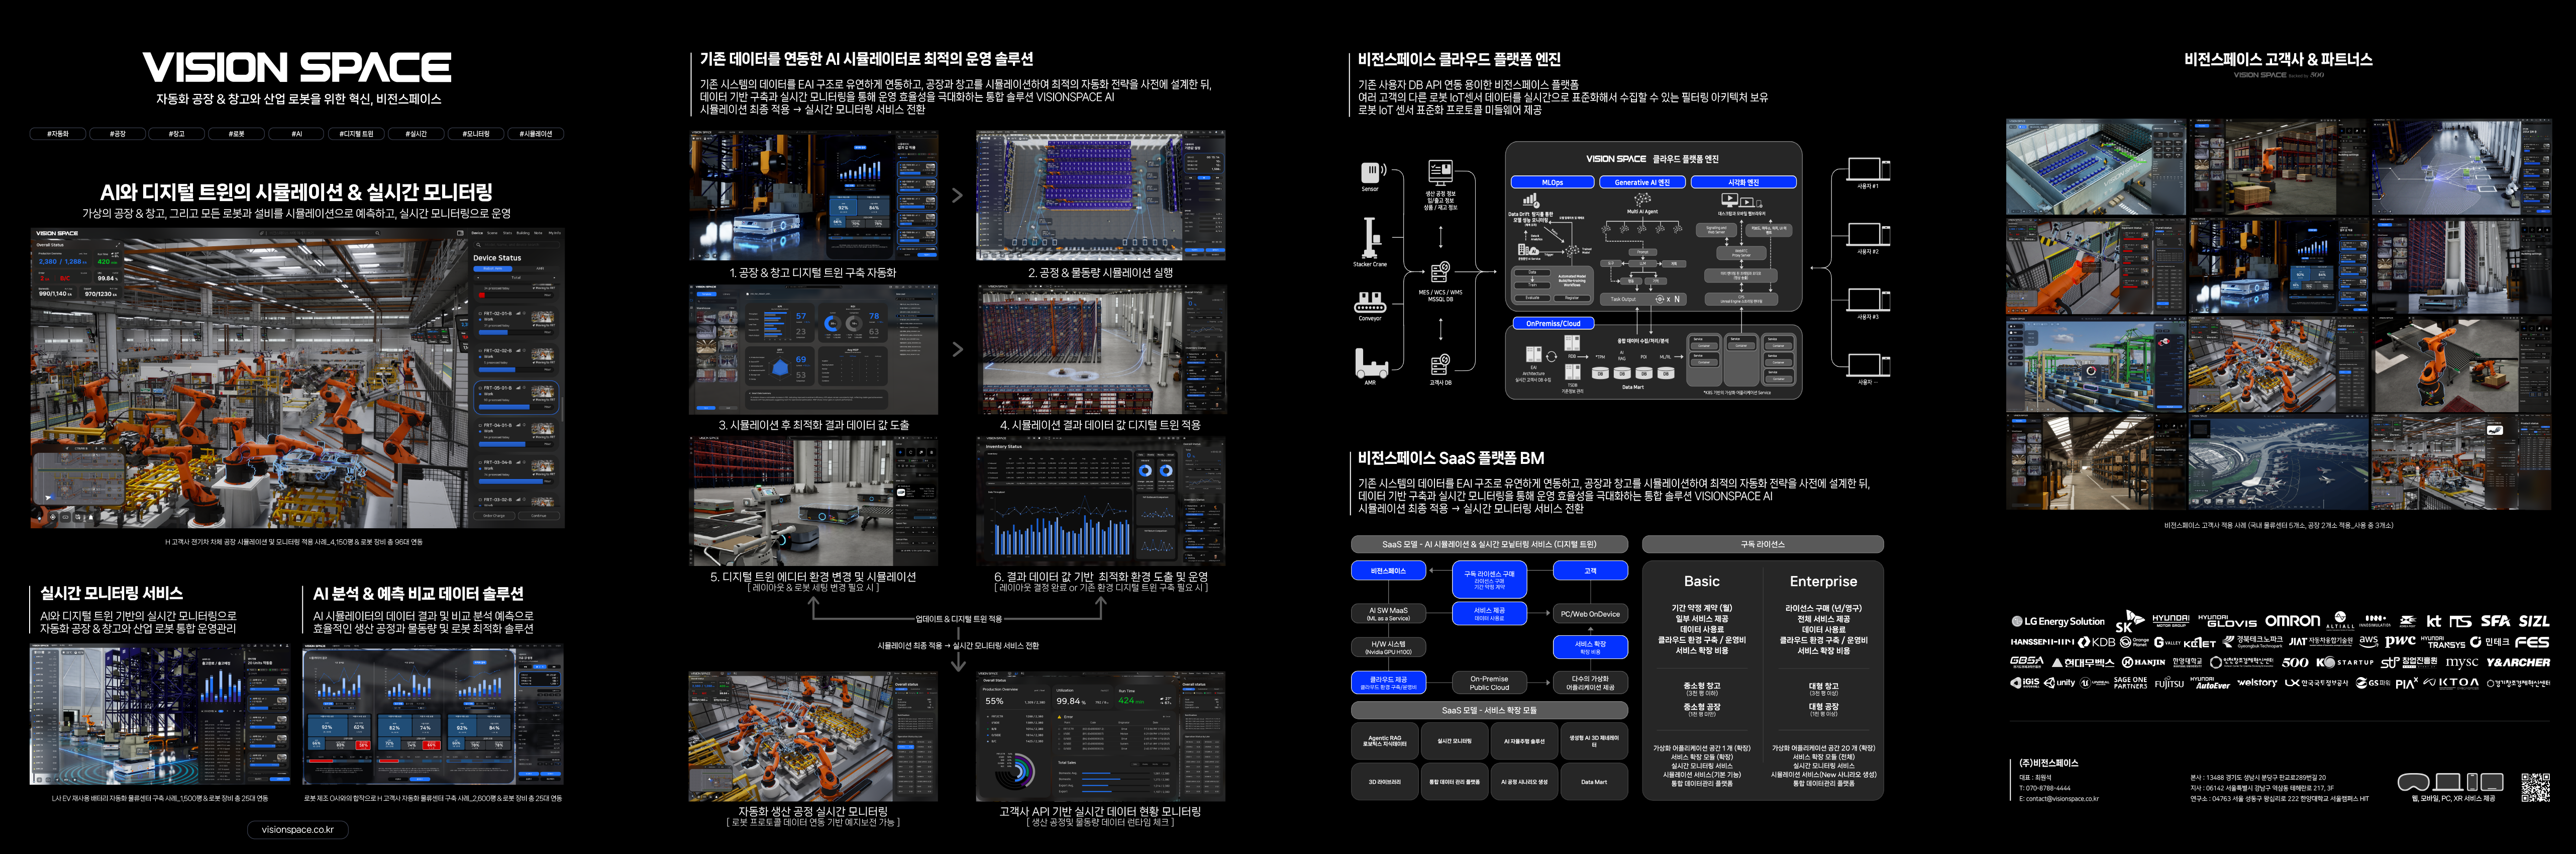Click the 사용자 #1 laptop icon
The width and height of the screenshot is (2576, 854).
[1867, 168]
